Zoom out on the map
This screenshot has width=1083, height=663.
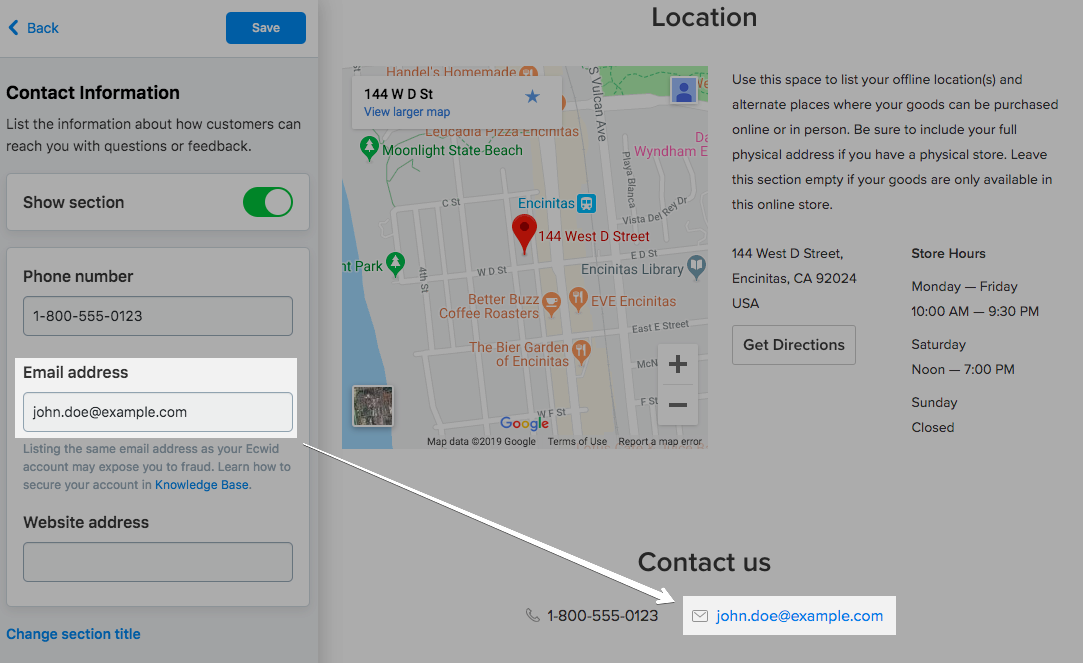click(x=678, y=405)
